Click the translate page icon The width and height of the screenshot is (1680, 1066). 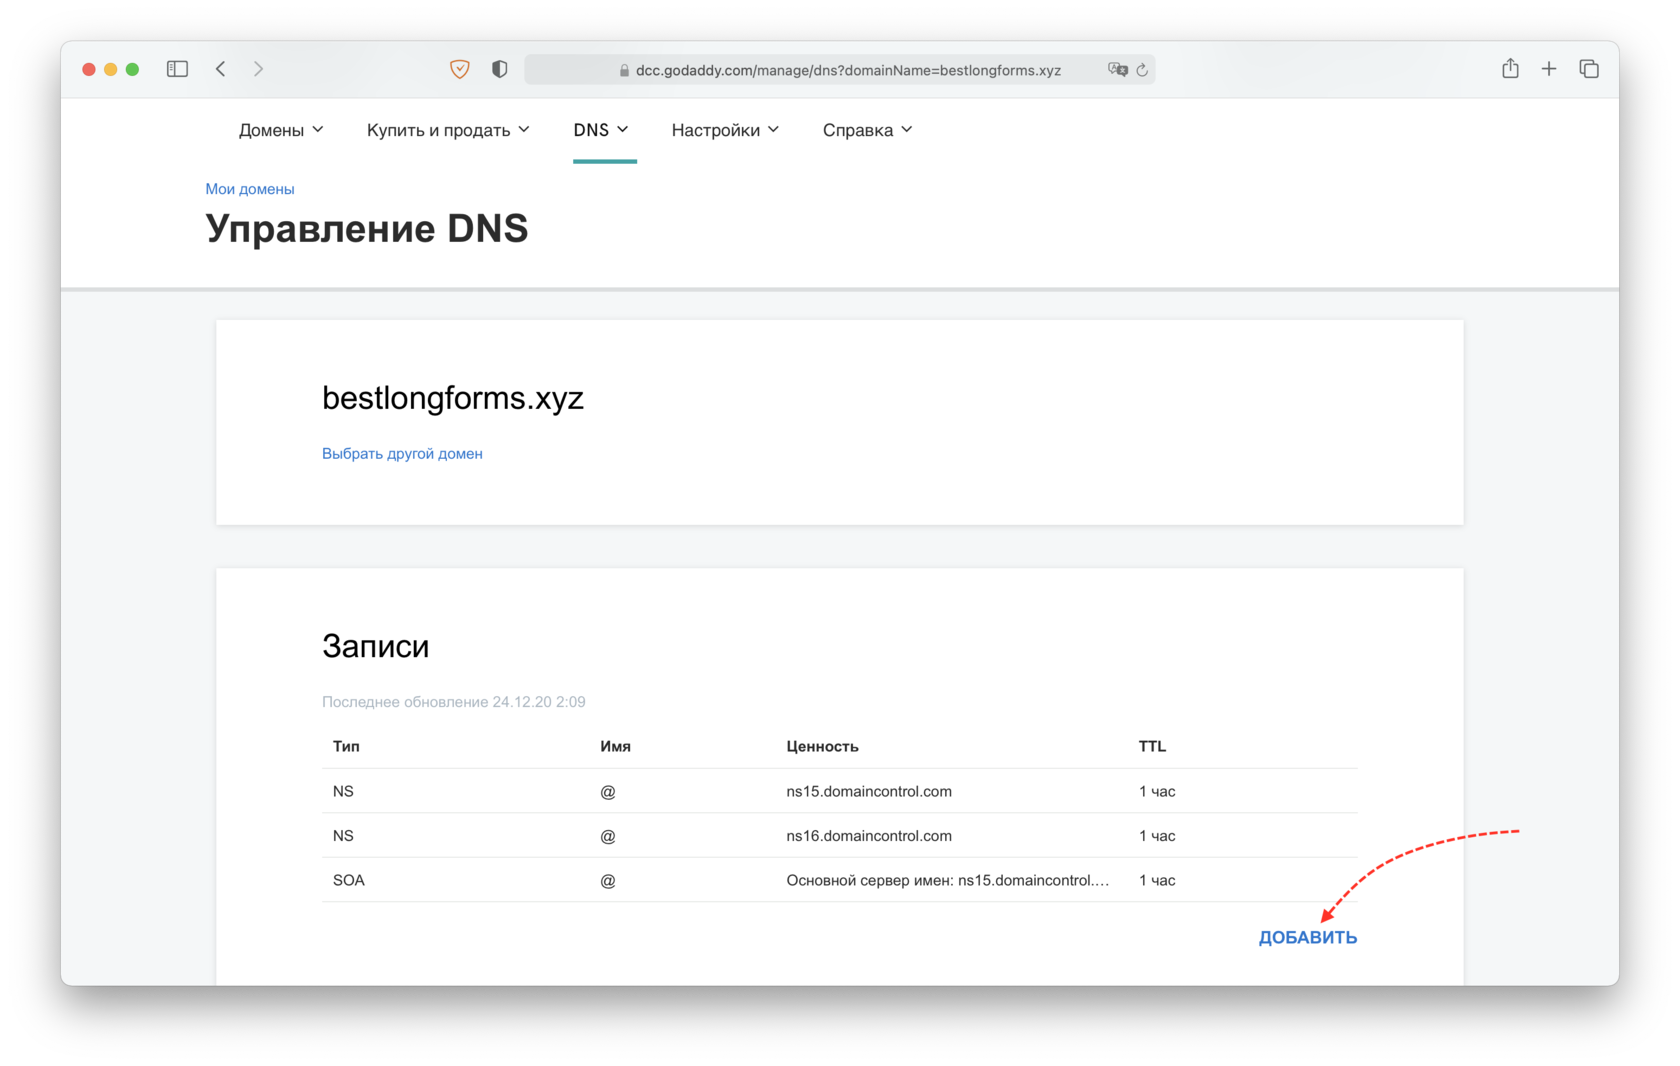[x=1117, y=70]
